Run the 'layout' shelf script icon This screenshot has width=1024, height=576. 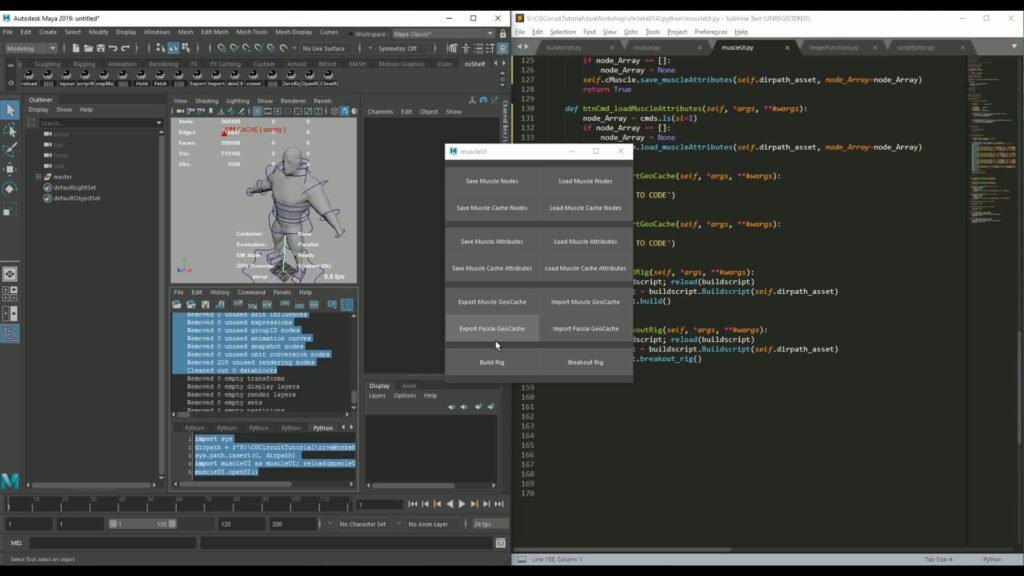tap(67, 78)
